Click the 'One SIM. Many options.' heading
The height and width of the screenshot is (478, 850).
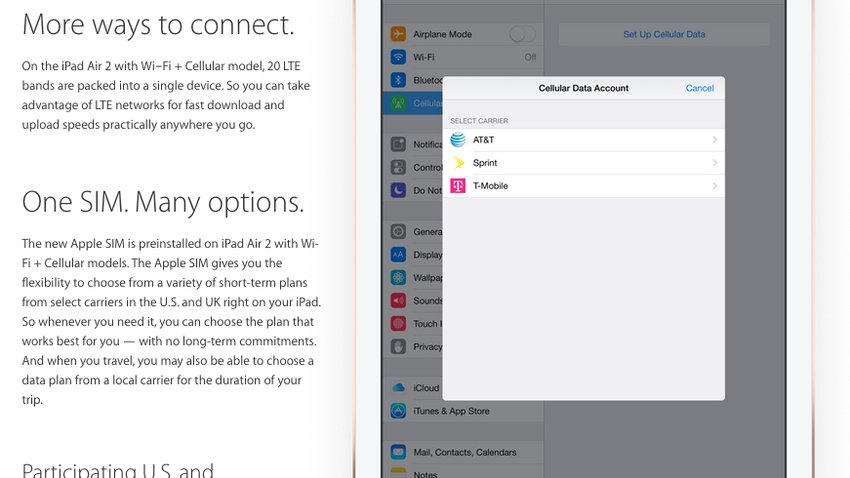(163, 203)
